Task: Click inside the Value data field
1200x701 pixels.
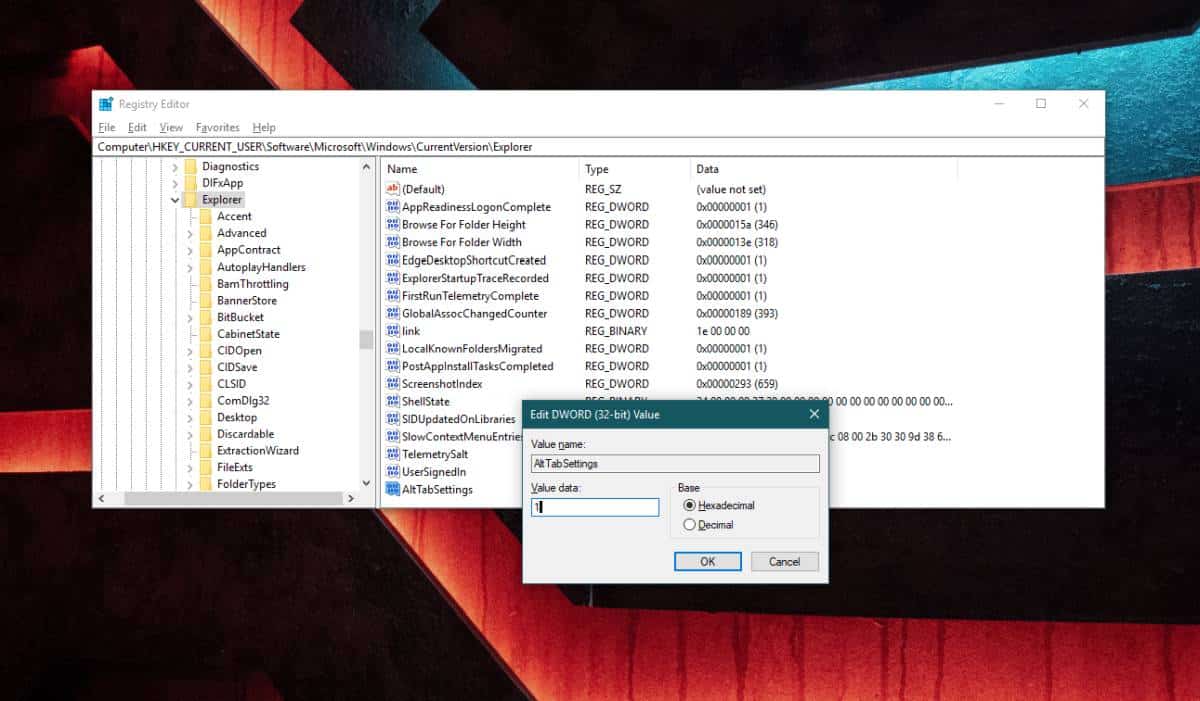Action: click(x=594, y=507)
